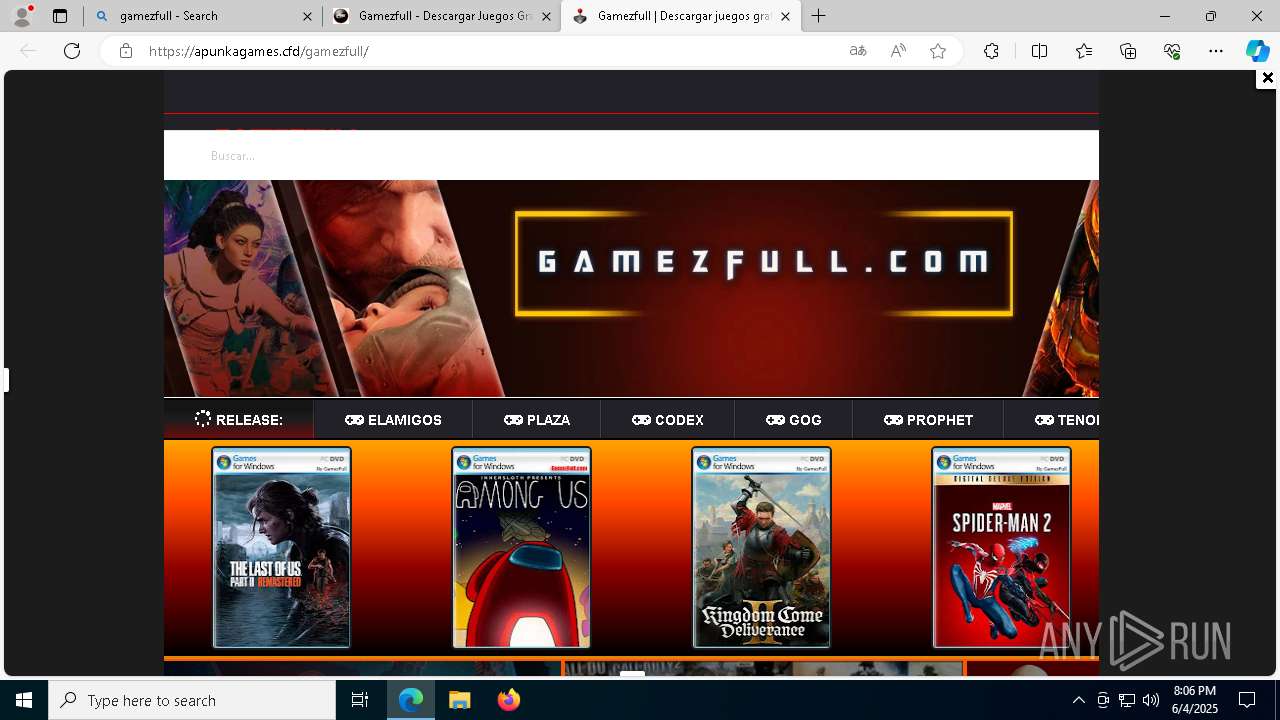Open CODEX release category

[x=668, y=419]
